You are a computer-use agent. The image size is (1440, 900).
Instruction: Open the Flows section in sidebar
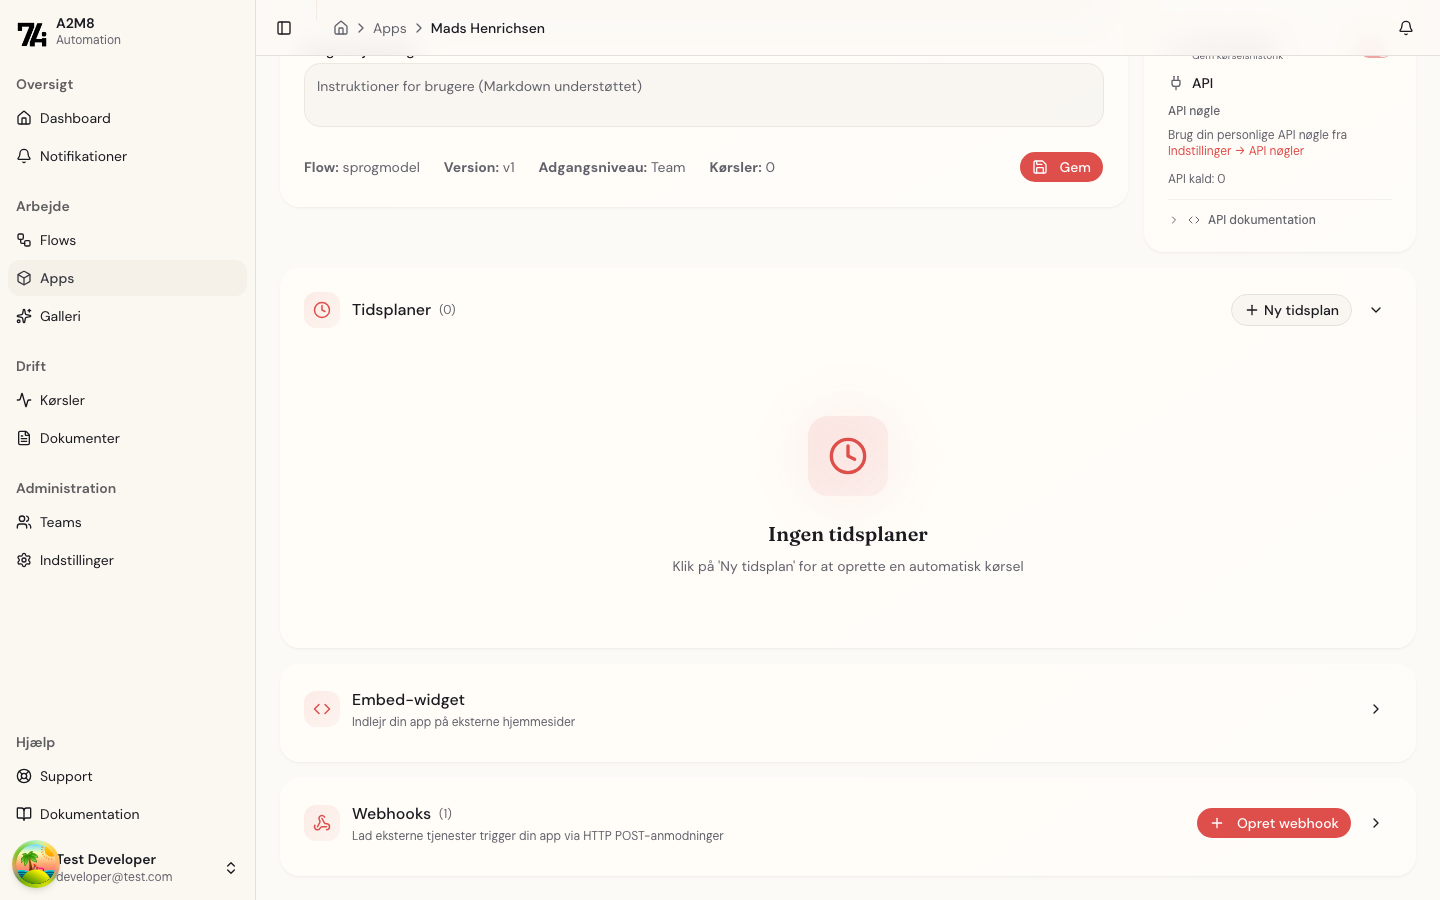(x=57, y=240)
